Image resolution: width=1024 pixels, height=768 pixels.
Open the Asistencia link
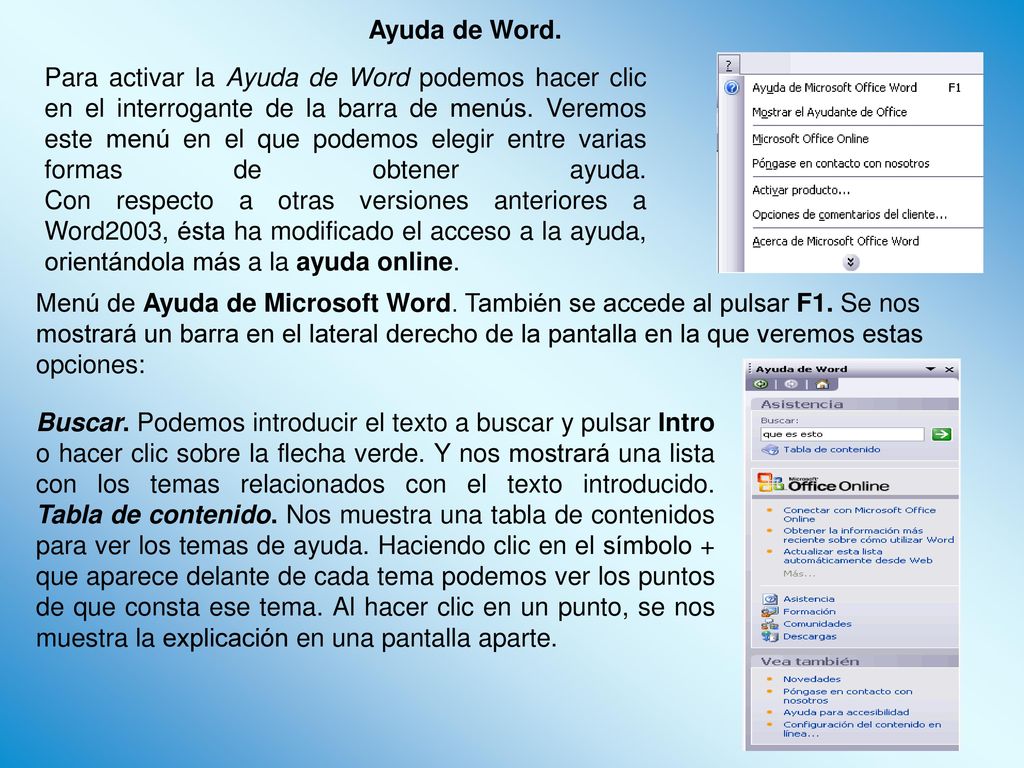click(808, 599)
